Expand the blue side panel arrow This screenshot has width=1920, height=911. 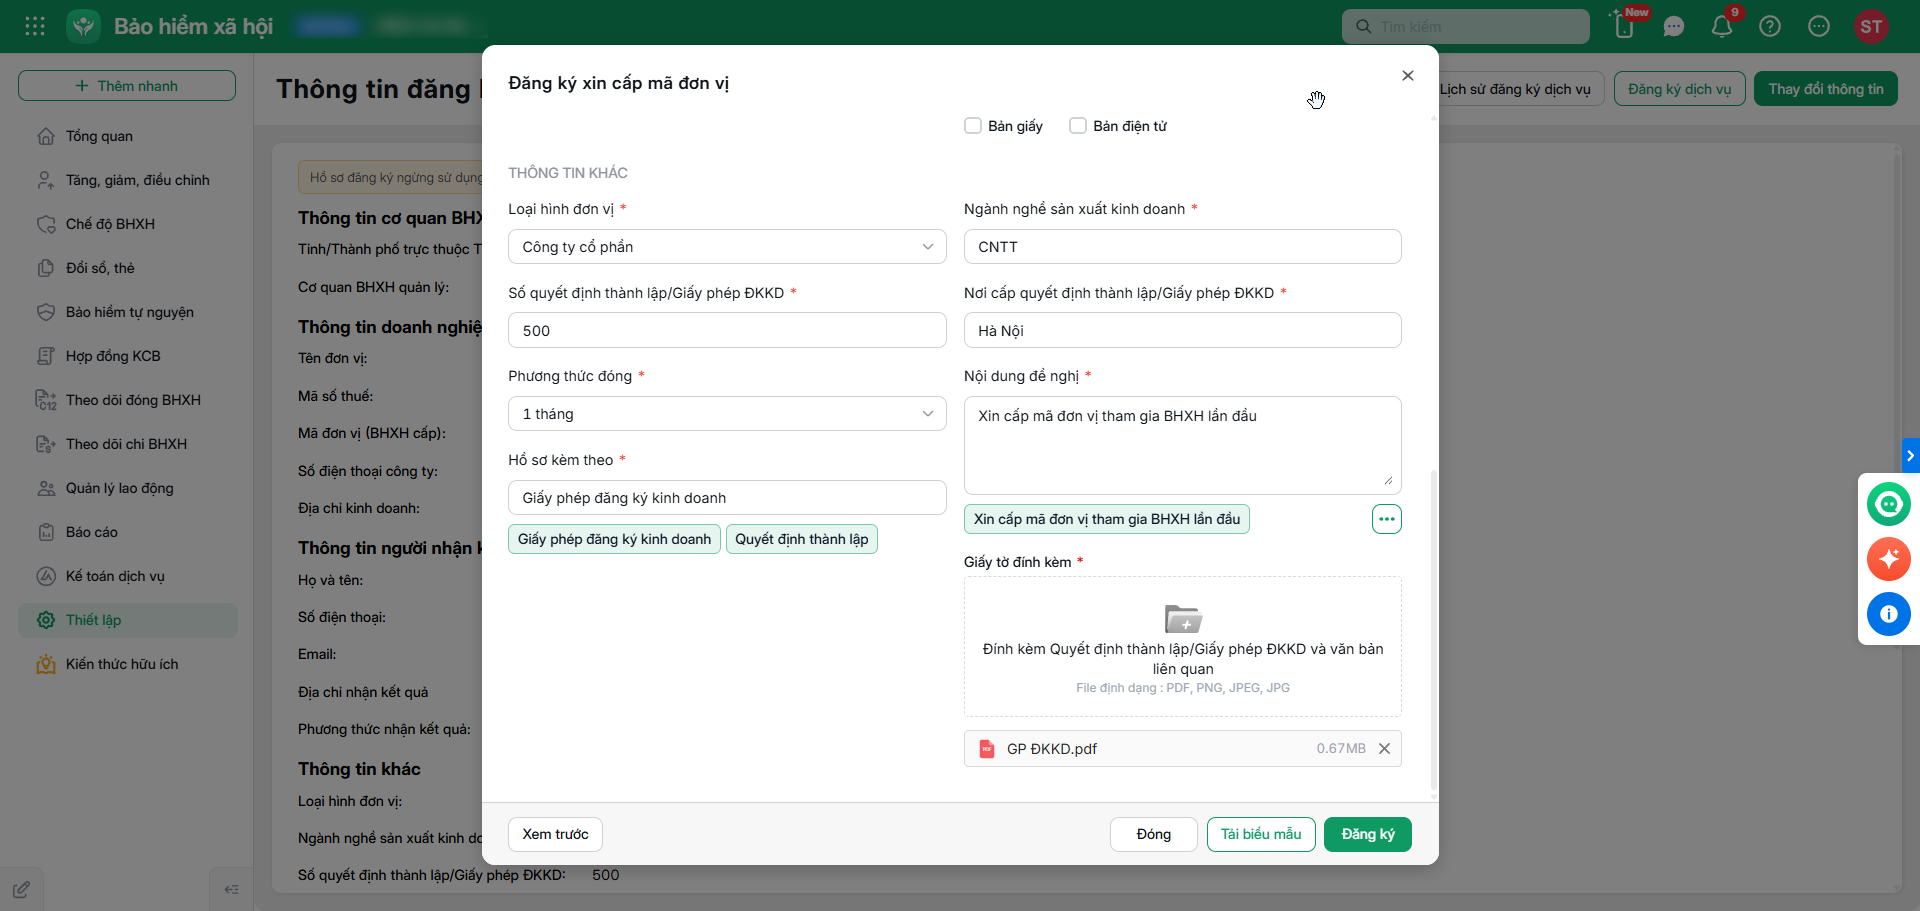click(1910, 455)
